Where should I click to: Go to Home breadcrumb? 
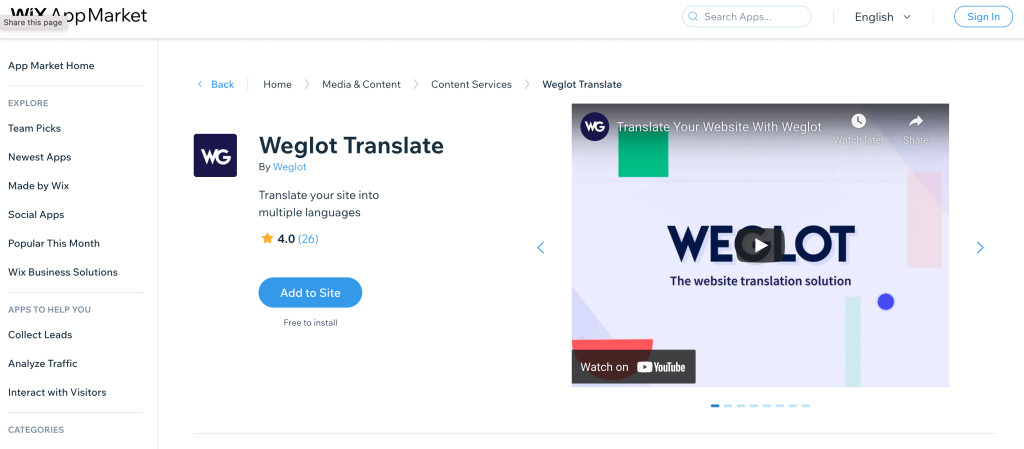(x=277, y=84)
